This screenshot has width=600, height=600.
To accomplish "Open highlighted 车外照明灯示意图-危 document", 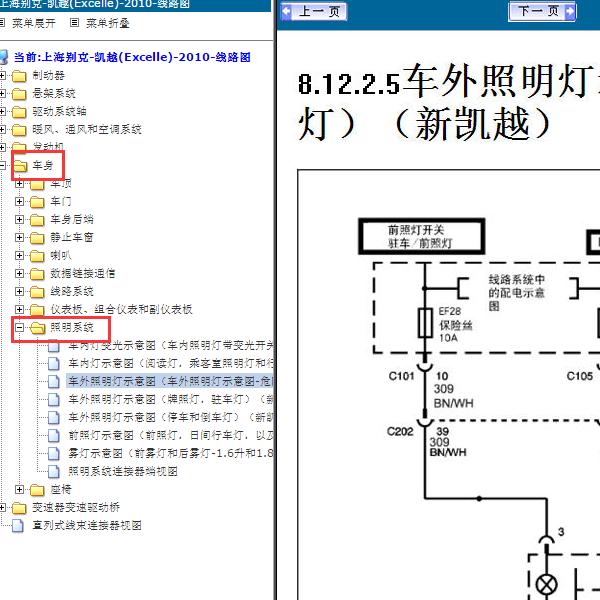I will click(170, 381).
